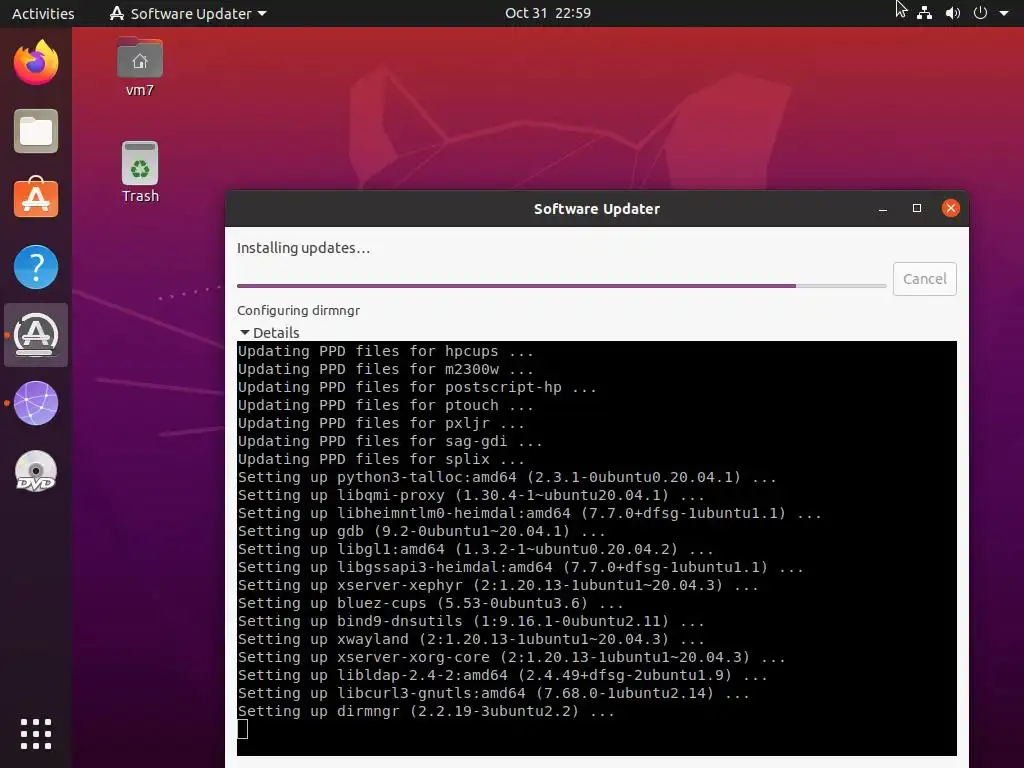
Task: Click line 'Updating PPD files for ptouch'
Action: (x=385, y=406)
